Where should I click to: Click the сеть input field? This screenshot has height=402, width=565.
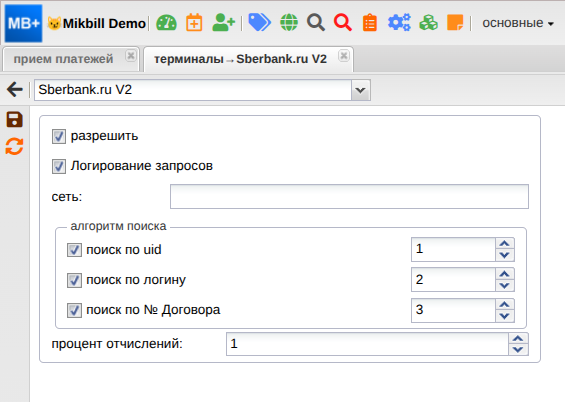tap(349, 197)
